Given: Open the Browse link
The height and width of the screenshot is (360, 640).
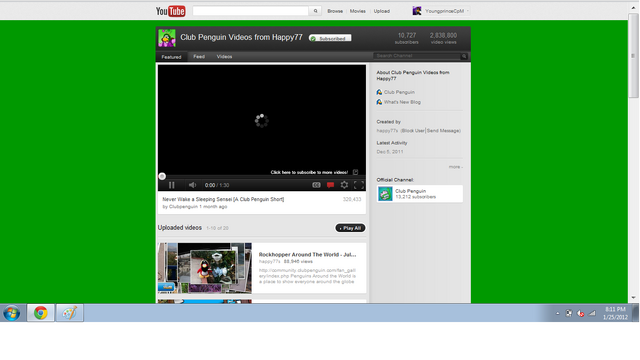Looking at the screenshot, I should point(335,11).
